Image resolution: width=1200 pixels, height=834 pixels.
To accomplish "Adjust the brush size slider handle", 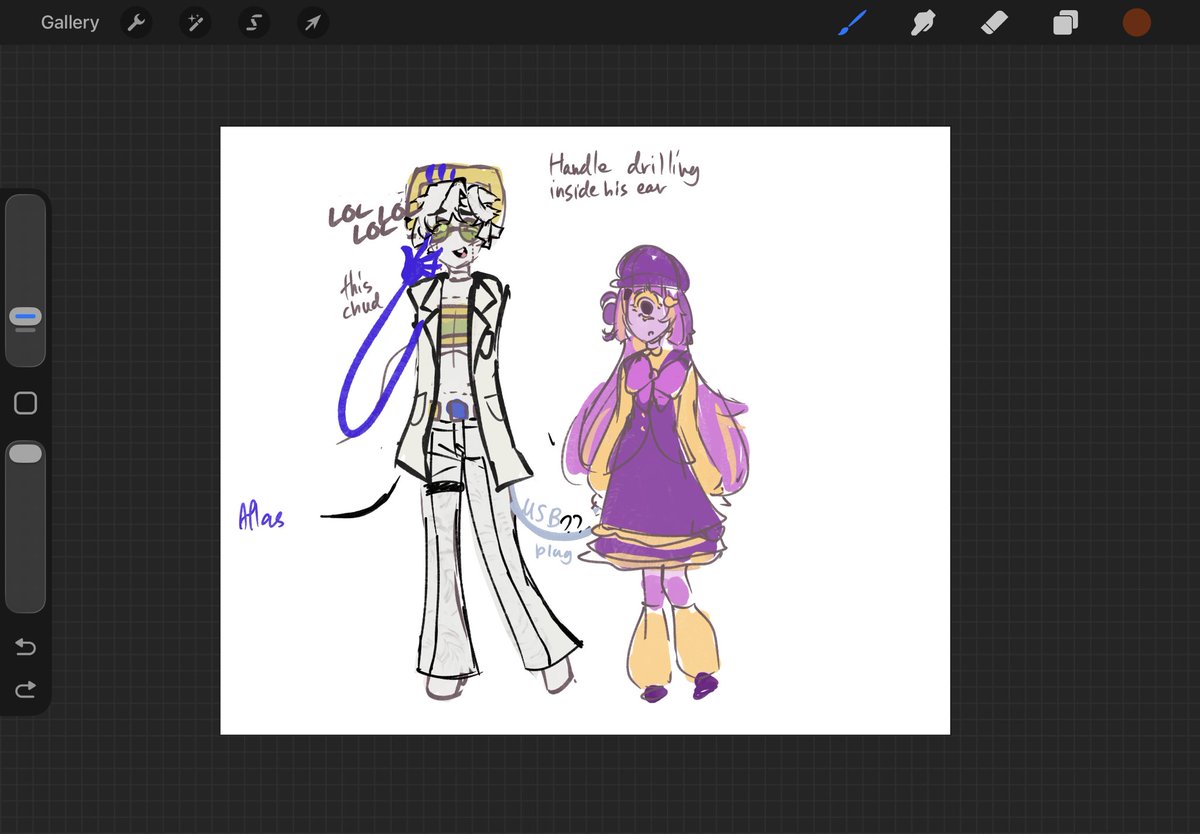I will [x=26, y=317].
